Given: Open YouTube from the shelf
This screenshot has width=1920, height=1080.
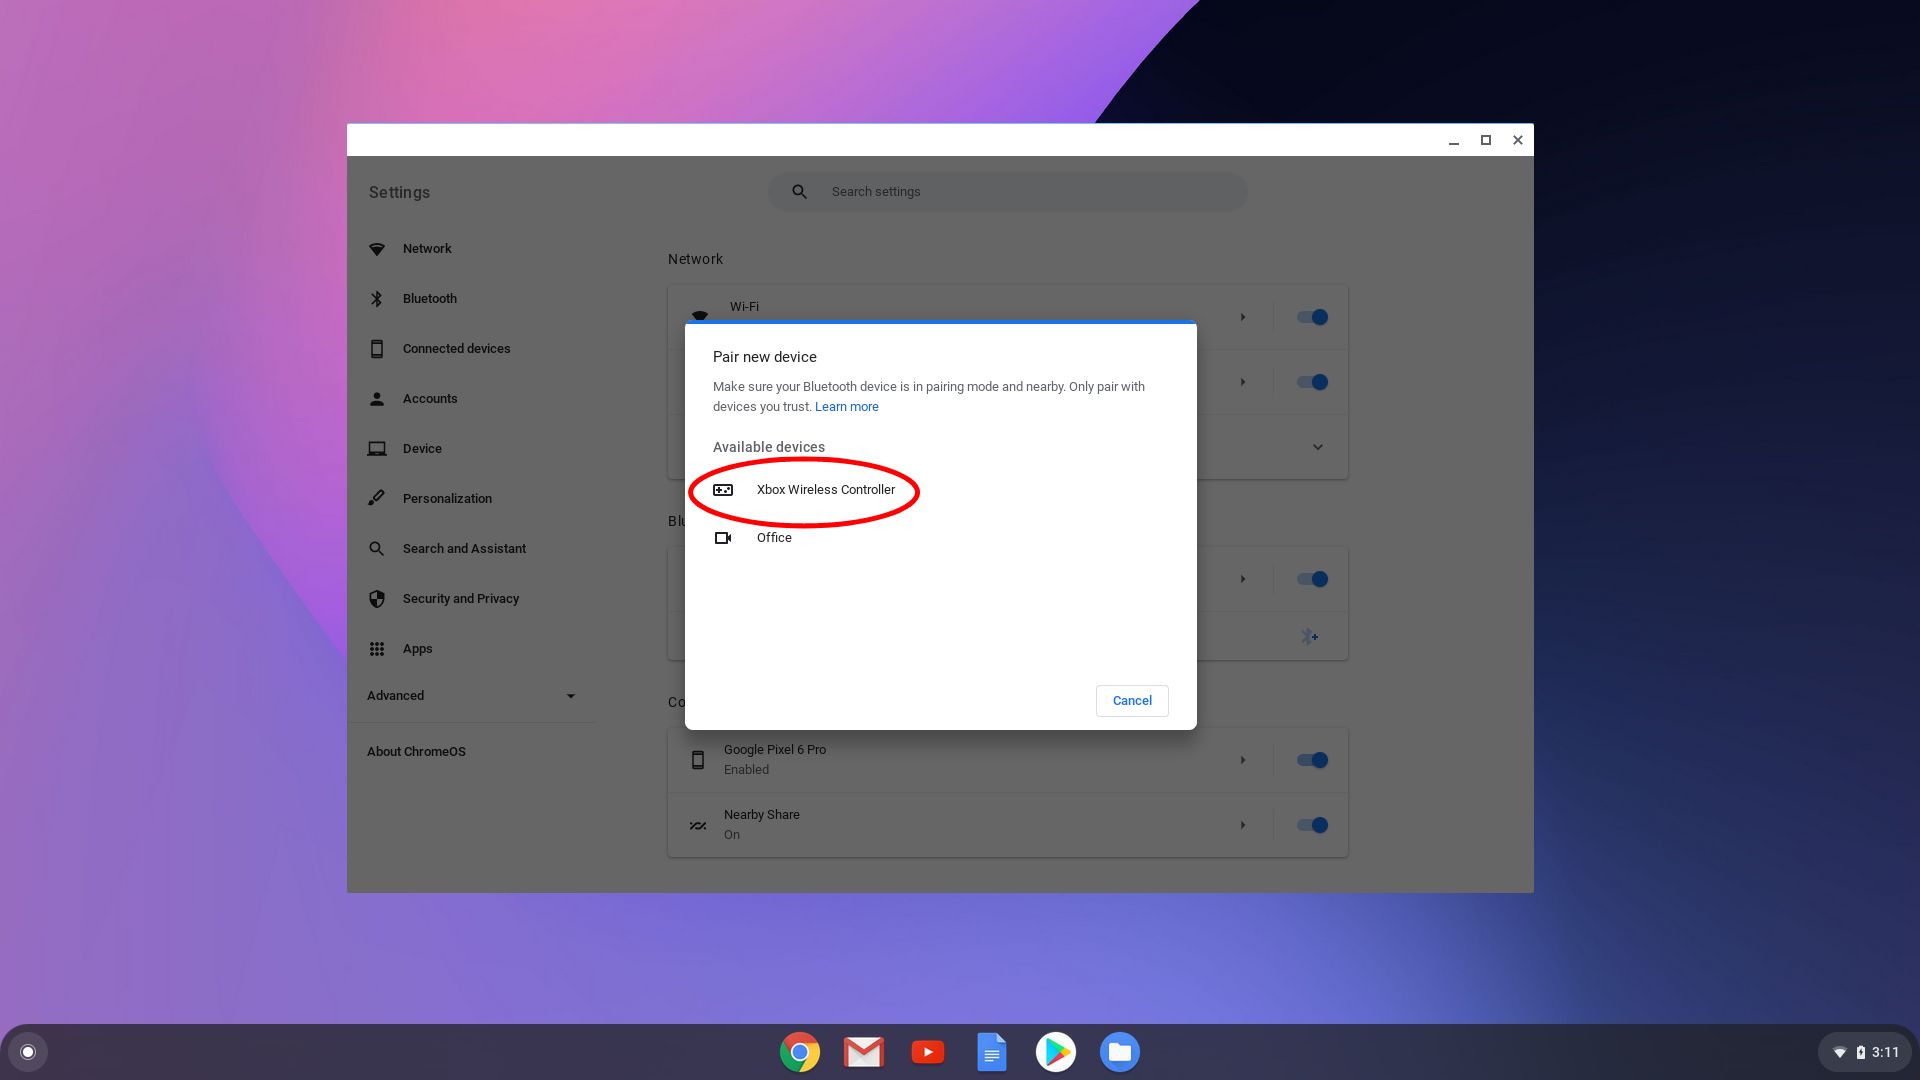Looking at the screenshot, I should pos(928,1052).
